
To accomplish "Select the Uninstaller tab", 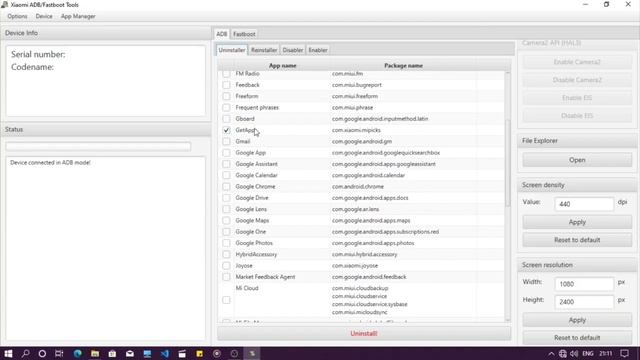I will 232,50.
